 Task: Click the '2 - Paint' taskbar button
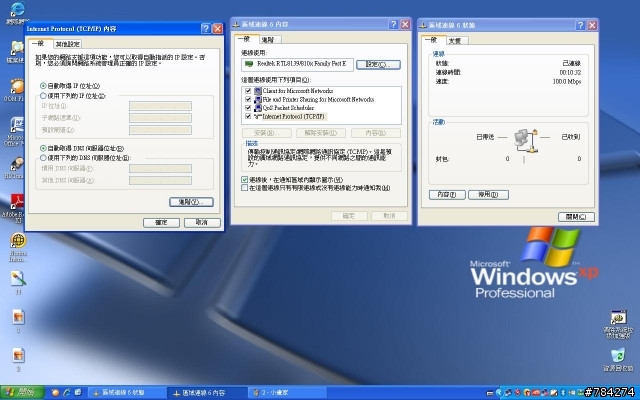(x=287, y=393)
